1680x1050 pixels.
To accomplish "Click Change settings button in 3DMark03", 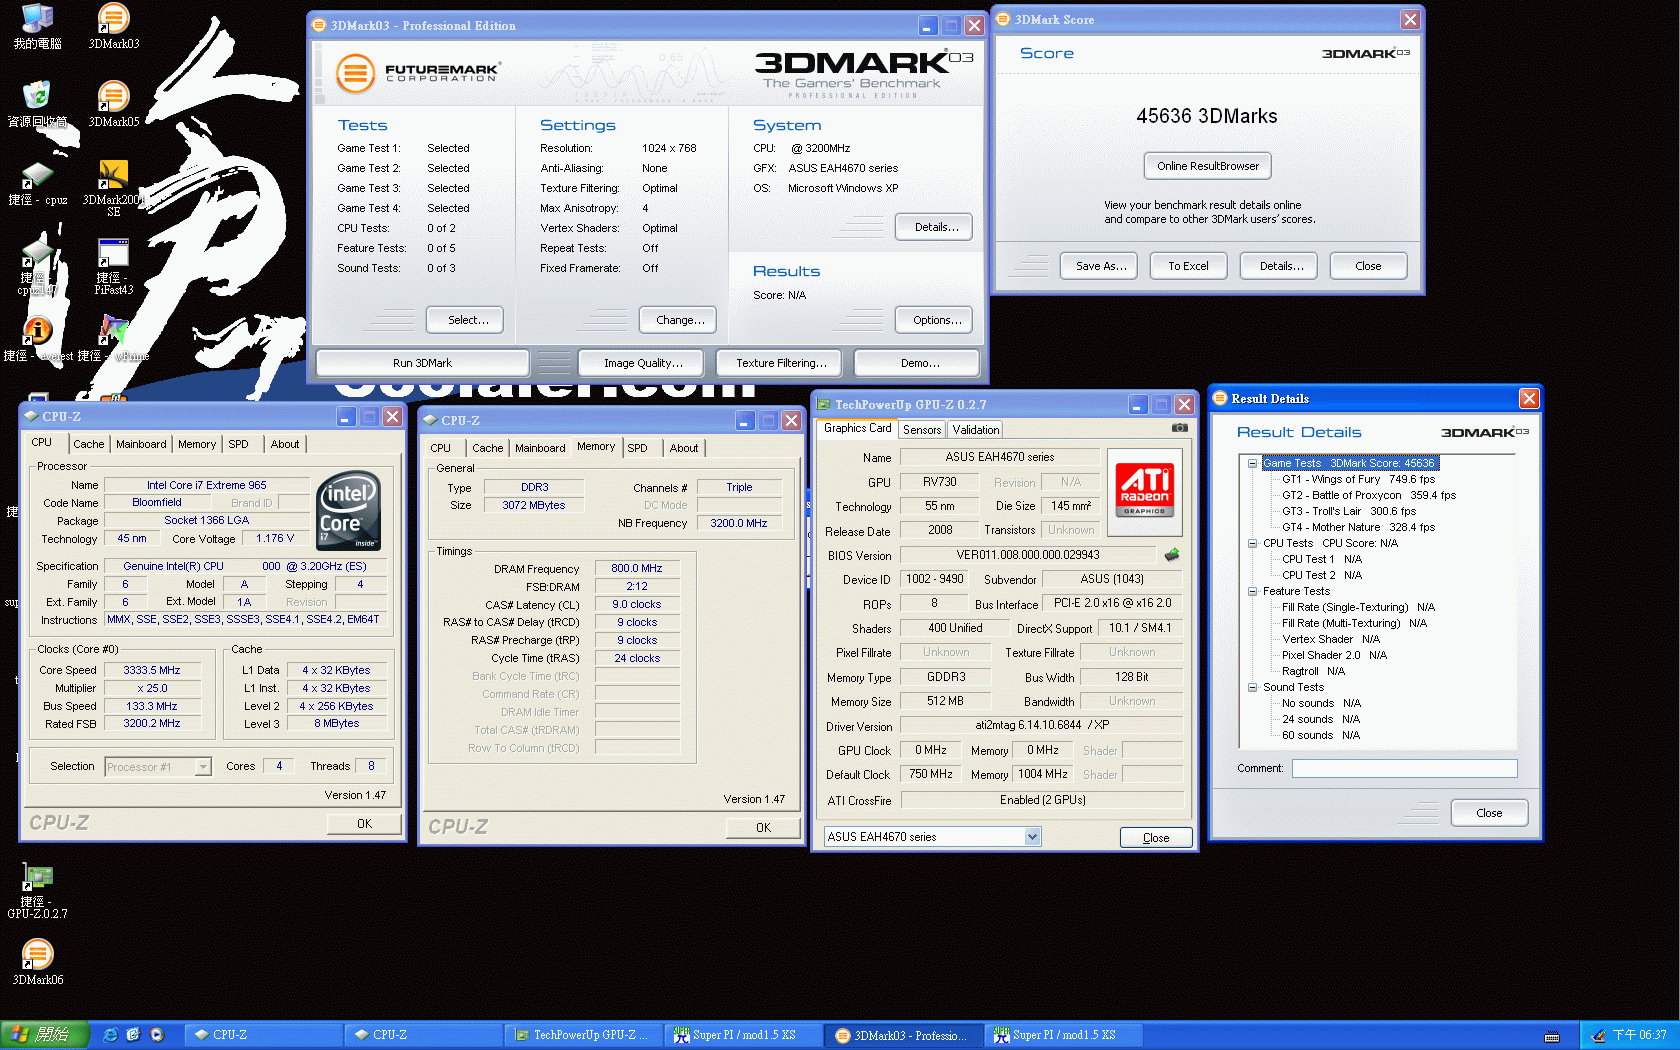I will (678, 320).
